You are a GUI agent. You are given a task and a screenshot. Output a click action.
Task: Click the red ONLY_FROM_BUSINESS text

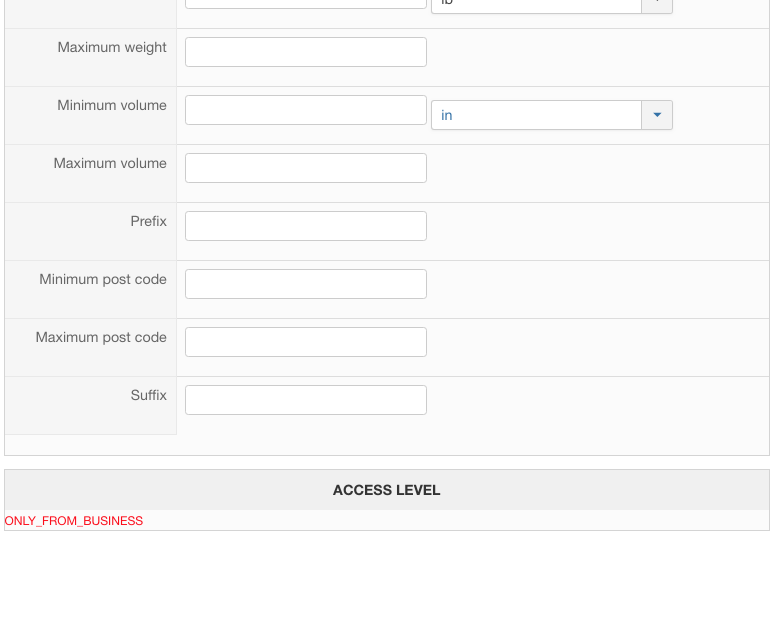click(x=74, y=521)
